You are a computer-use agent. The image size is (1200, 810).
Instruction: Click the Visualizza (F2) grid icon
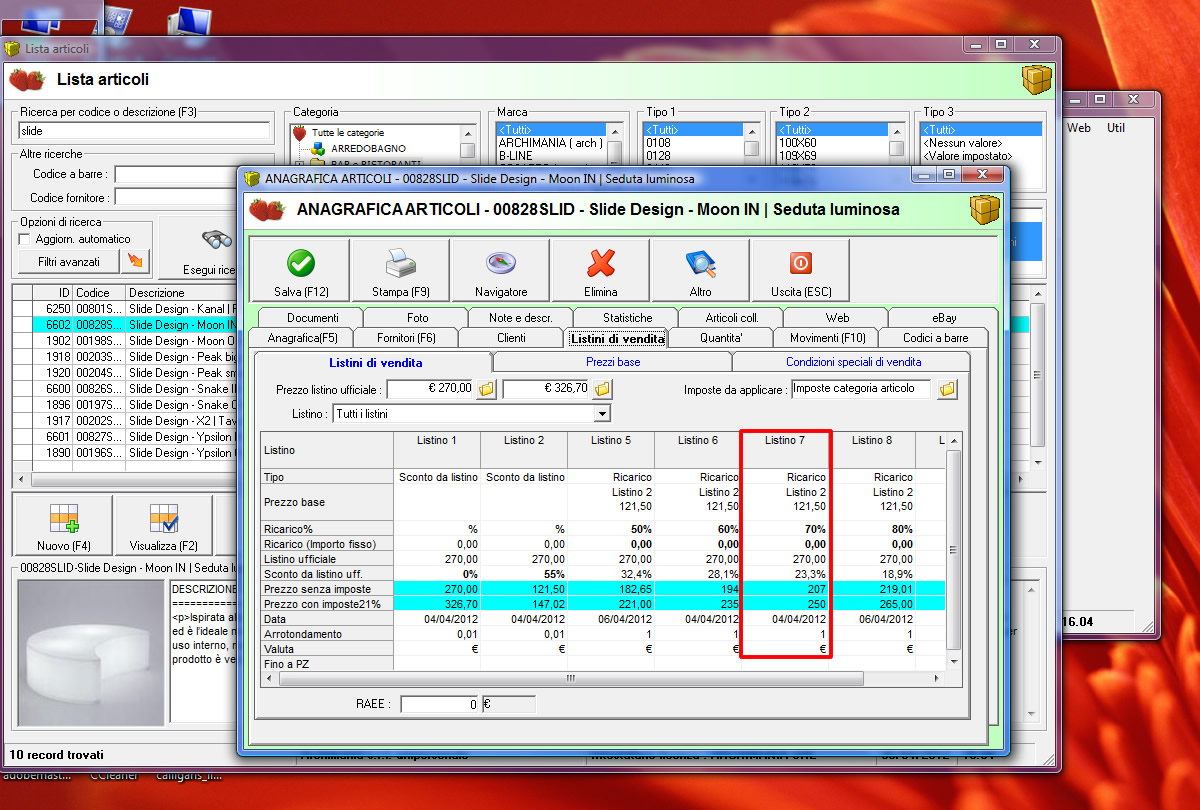pyautogui.click(x=164, y=518)
